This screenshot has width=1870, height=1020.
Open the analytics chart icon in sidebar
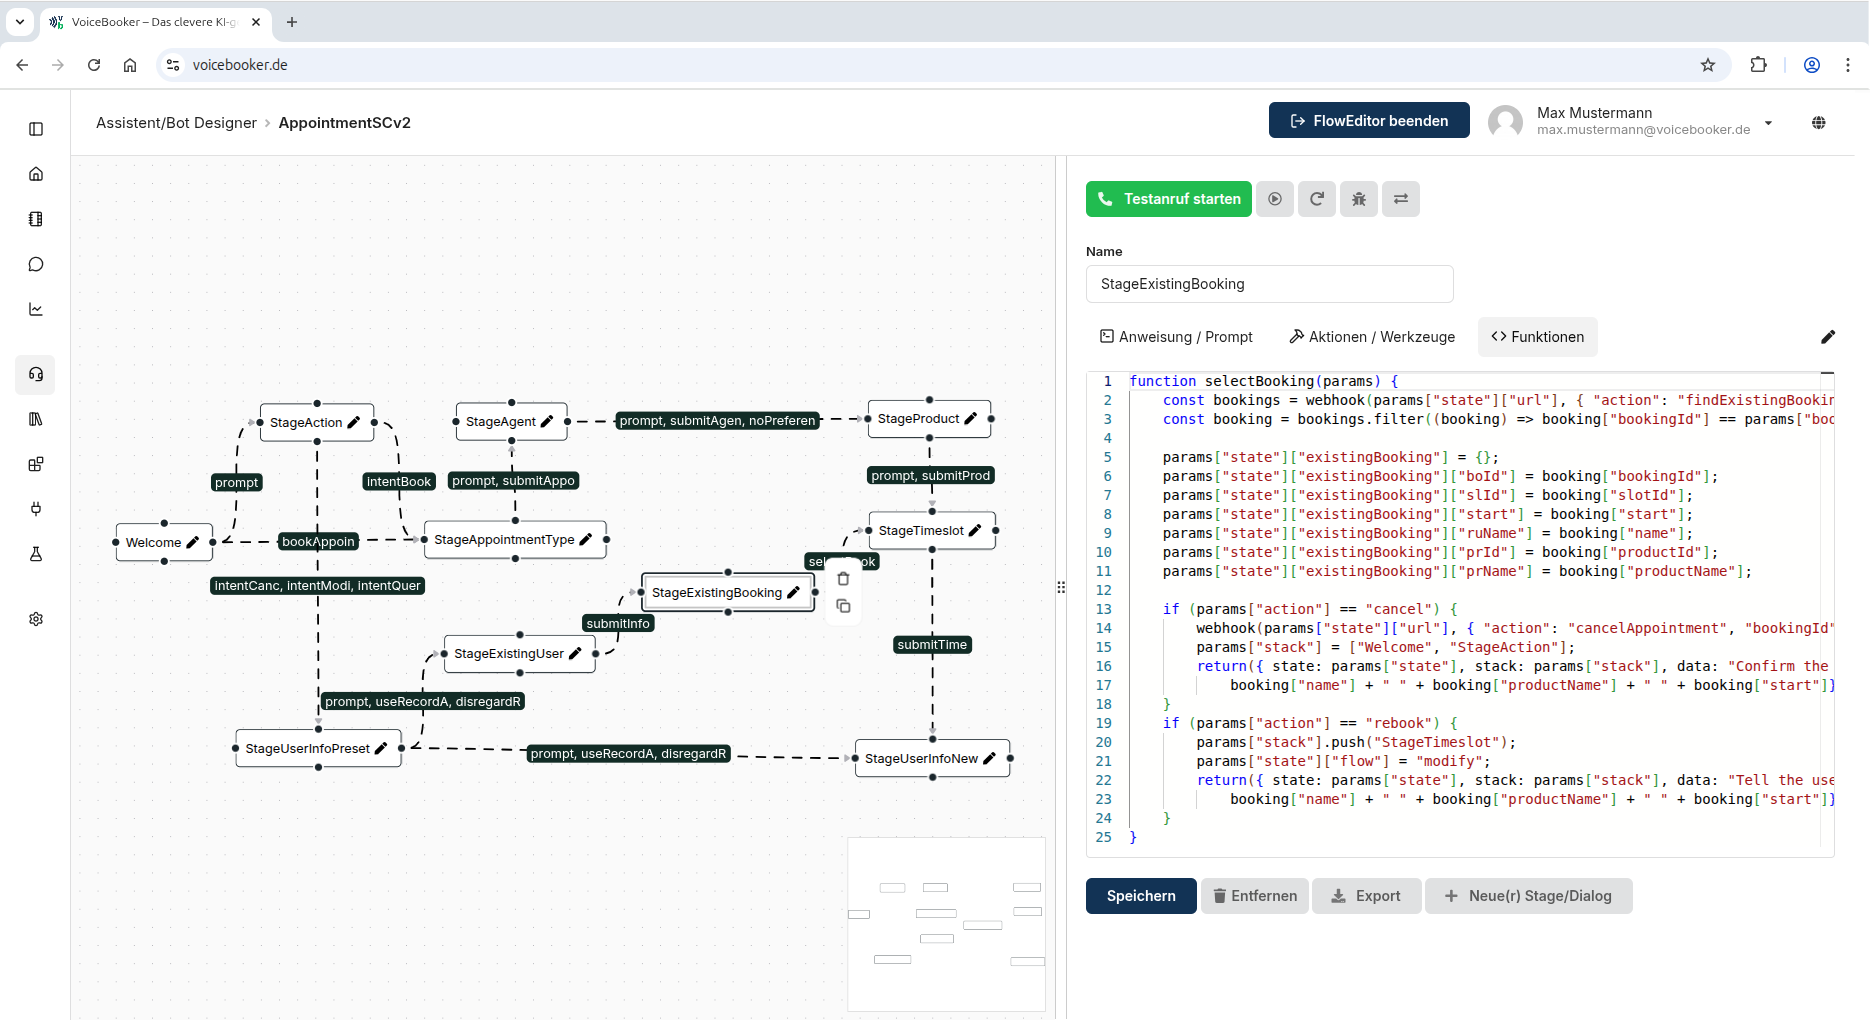tap(36, 309)
